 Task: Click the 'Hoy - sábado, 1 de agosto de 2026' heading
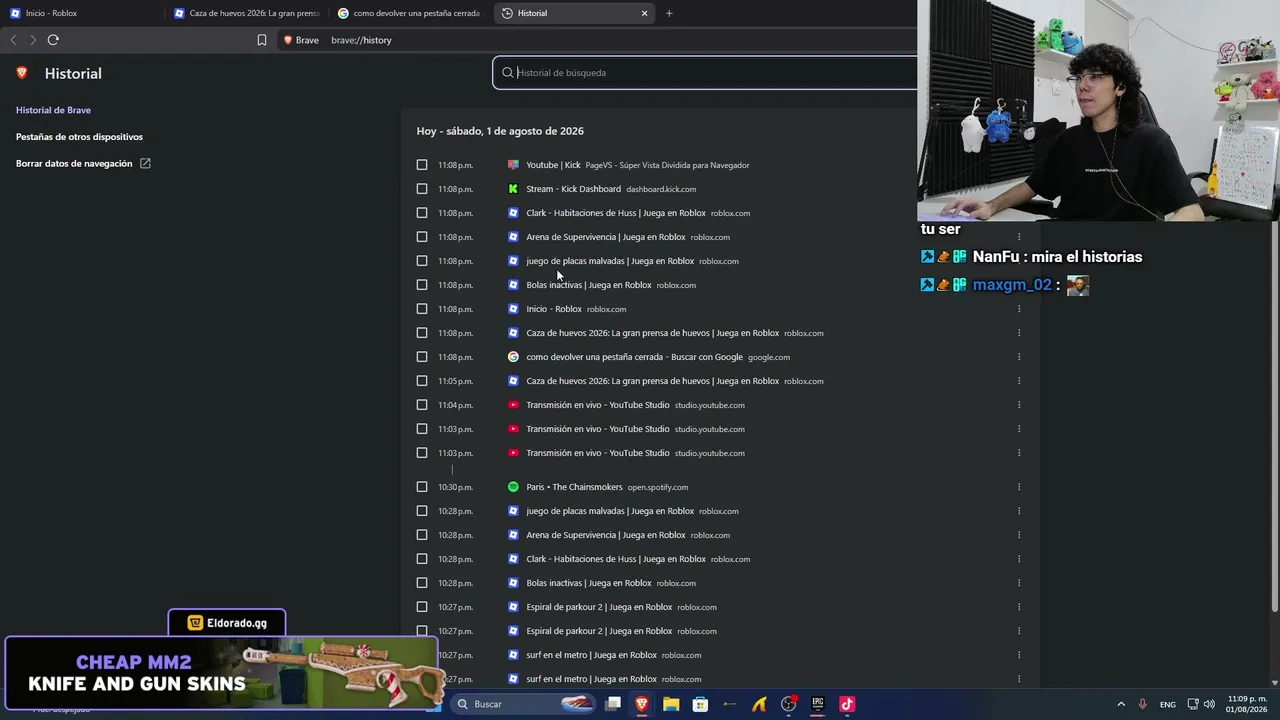pos(500,131)
